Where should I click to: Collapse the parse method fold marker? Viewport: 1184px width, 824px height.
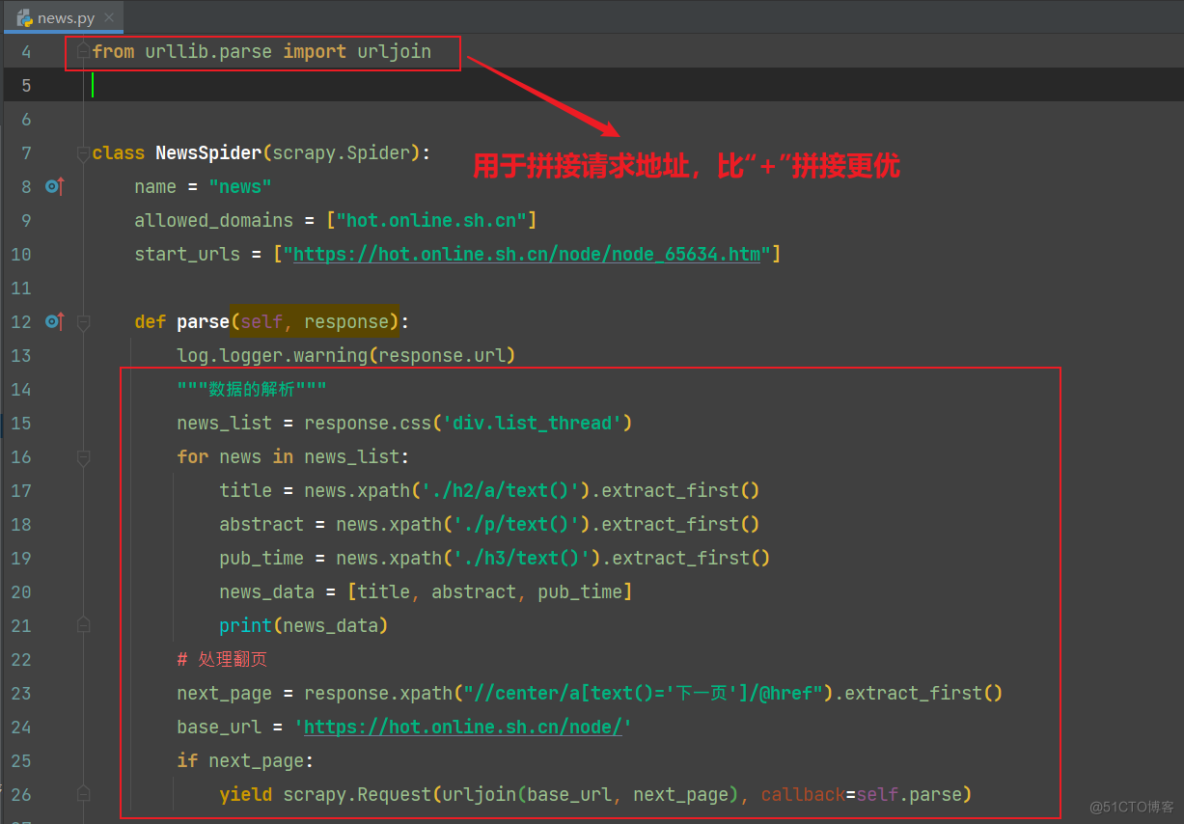pos(84,323)
